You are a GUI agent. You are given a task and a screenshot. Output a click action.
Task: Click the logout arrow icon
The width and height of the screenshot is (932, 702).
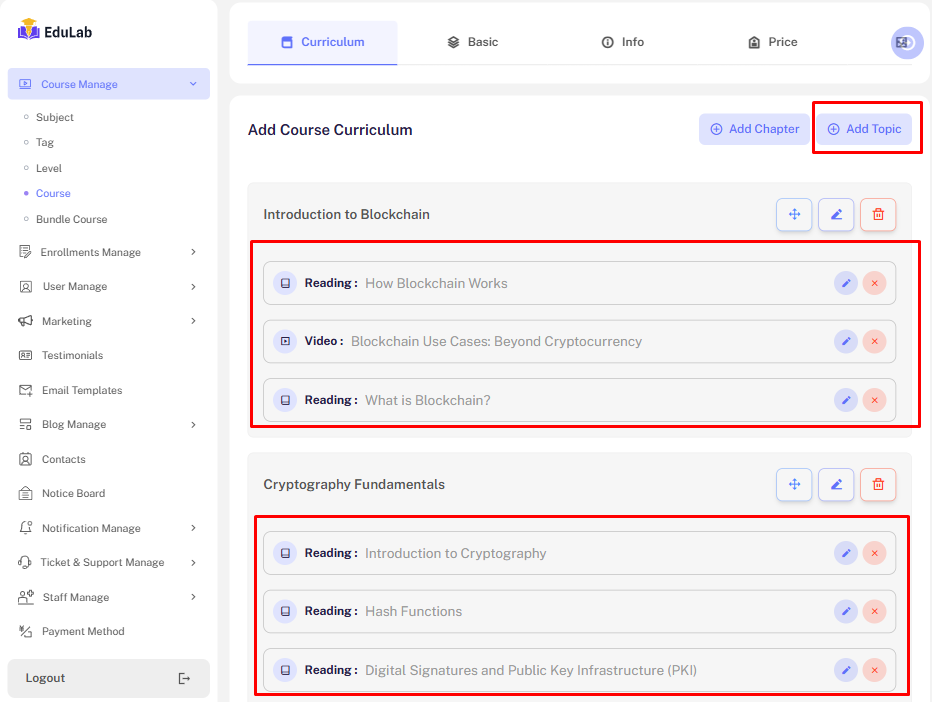[x=184, y=678]
